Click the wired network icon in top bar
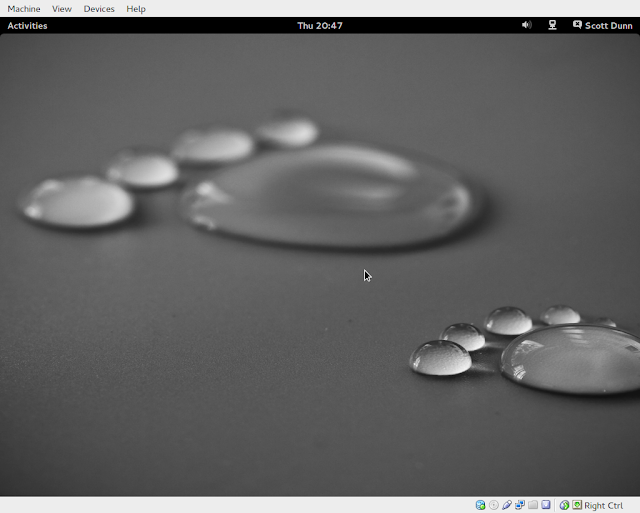Viewport: 640px width, 513px height. point(552,25)
